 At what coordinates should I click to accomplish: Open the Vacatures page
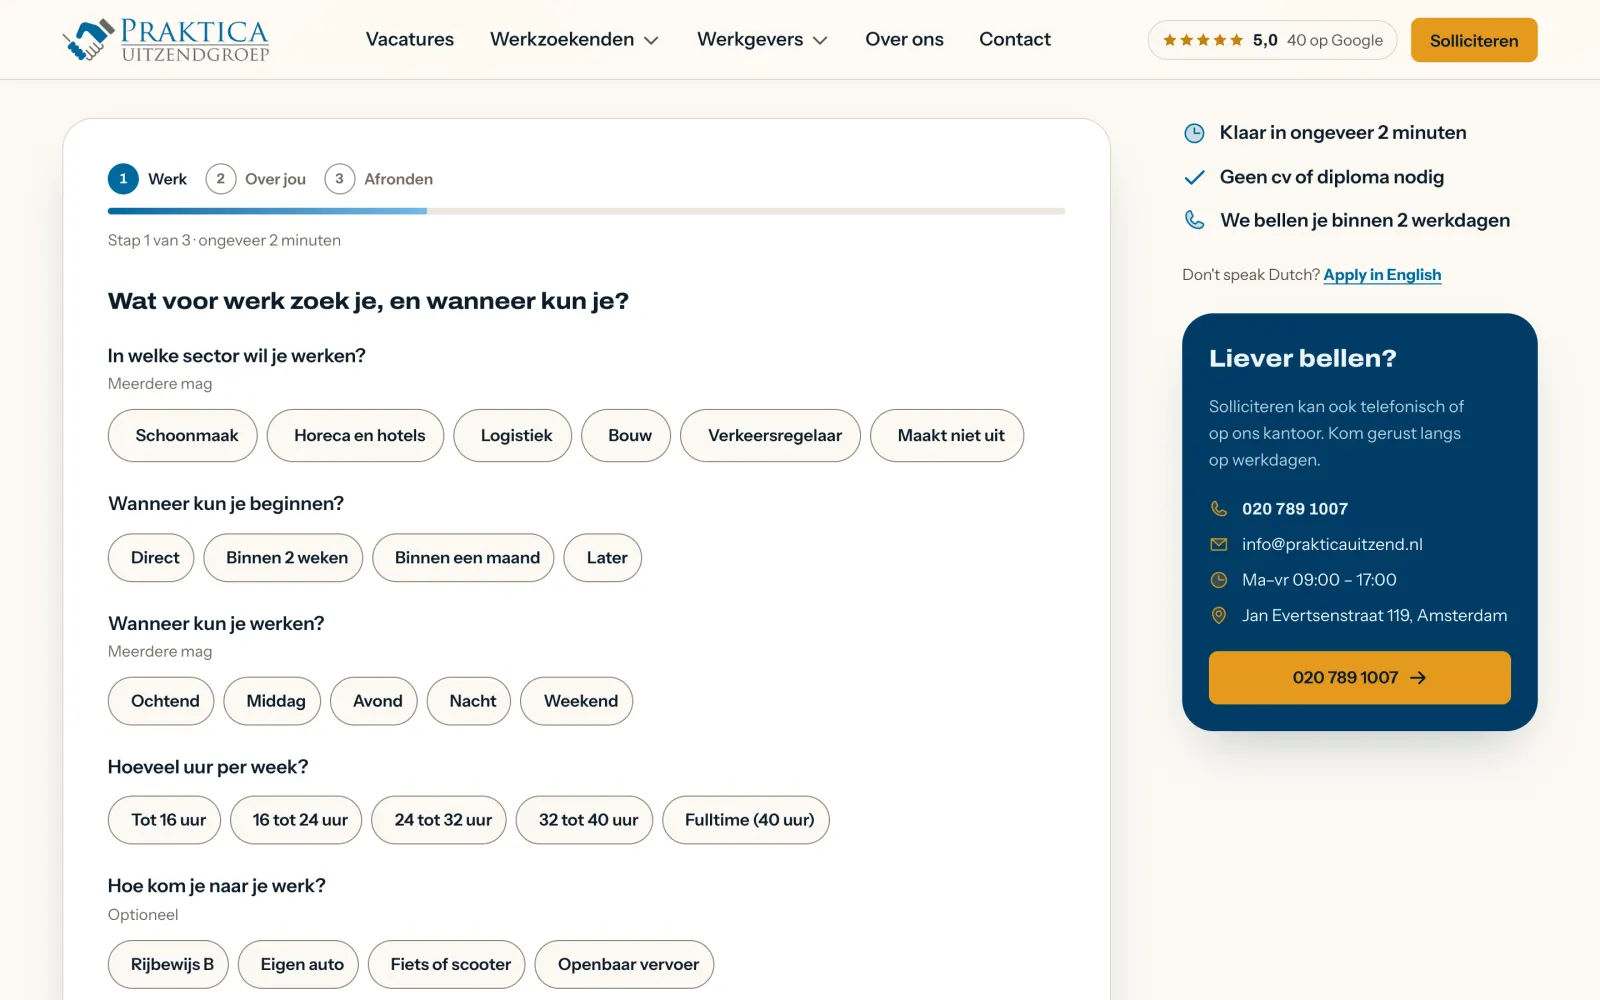tap(410, 40)
